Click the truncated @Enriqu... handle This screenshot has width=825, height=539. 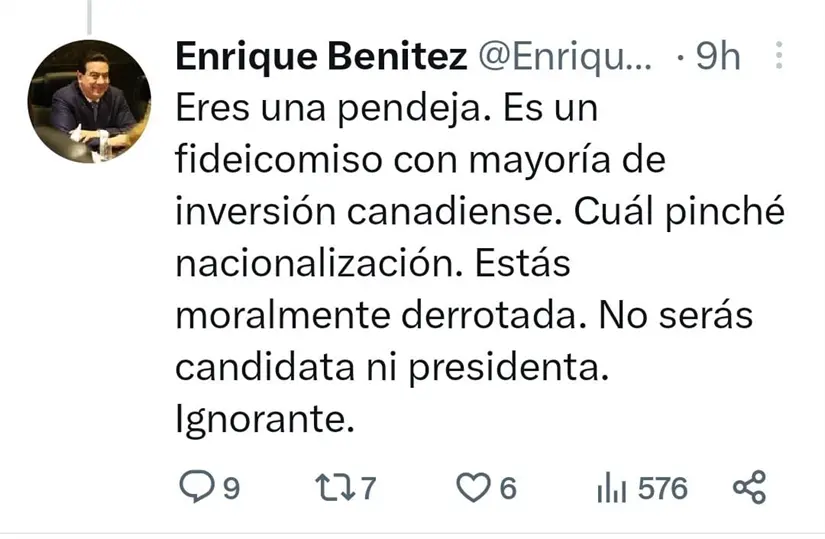(566, 58)
